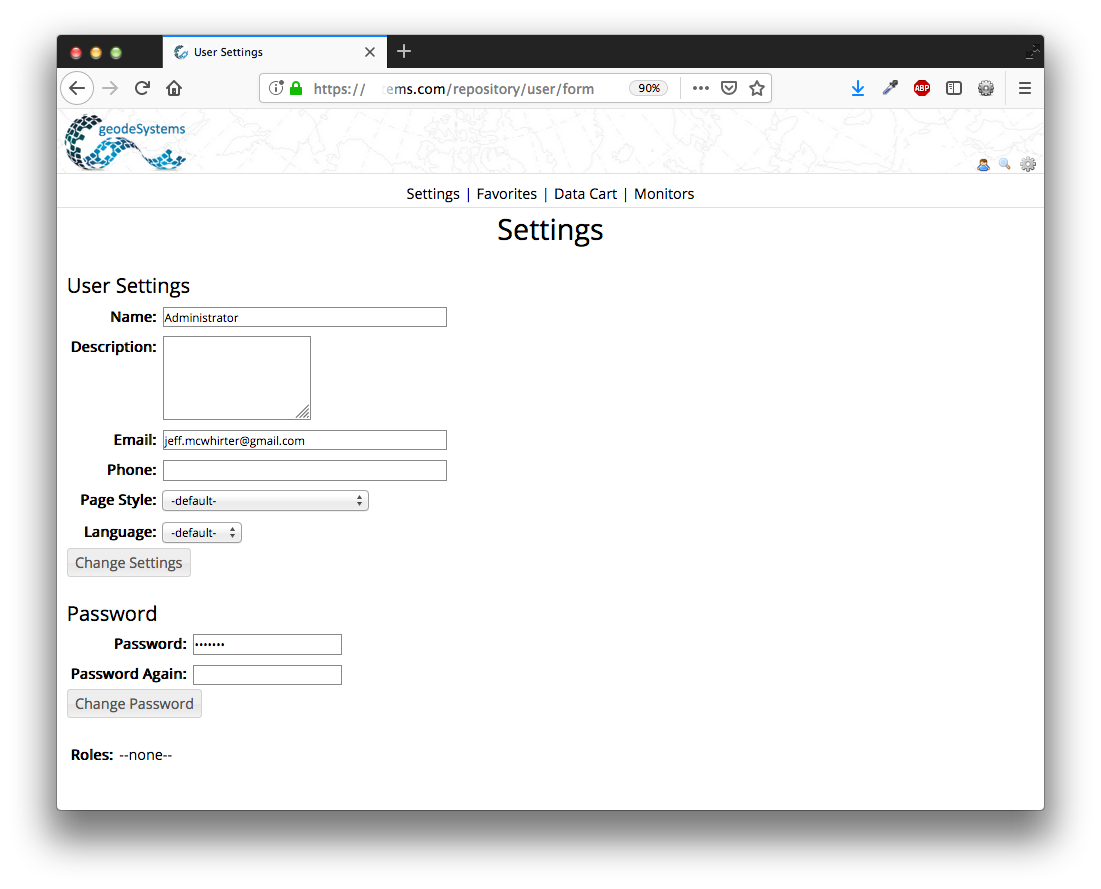Reload the page with the refresh icon

tap(143, 88)
